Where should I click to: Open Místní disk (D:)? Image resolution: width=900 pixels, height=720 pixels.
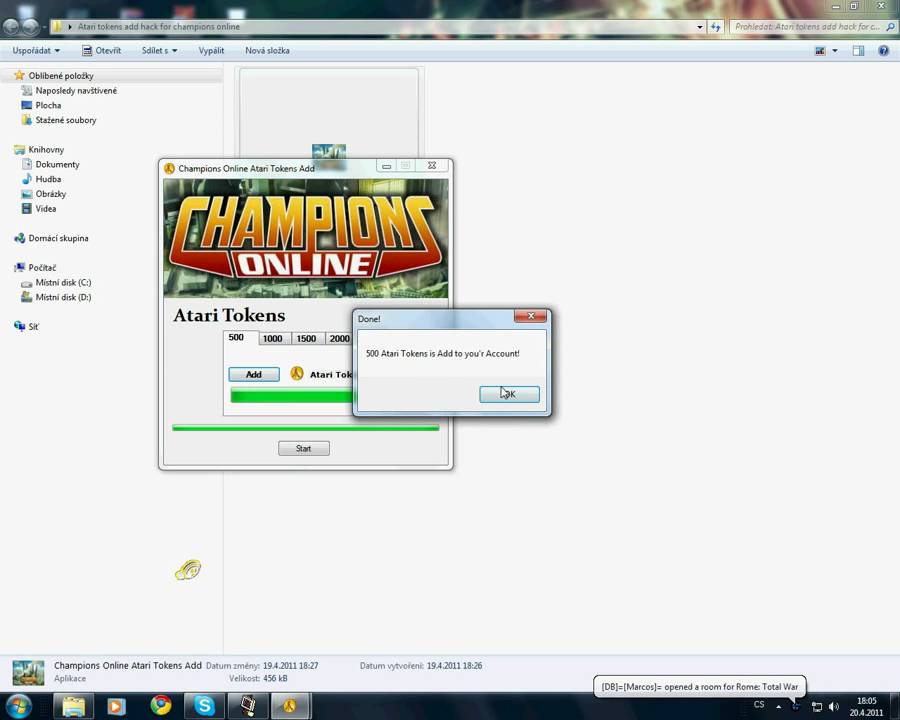[63, 297]
